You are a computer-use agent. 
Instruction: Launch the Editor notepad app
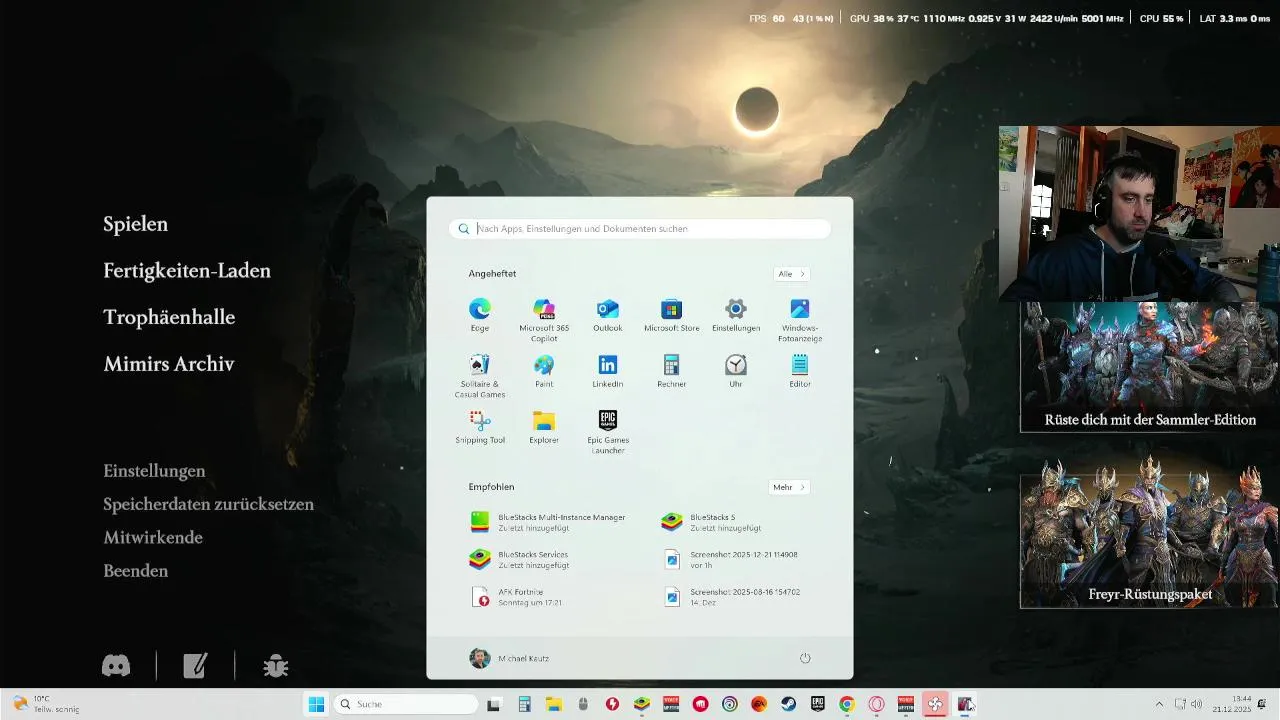pyautogui.click(x=800, y=371)
